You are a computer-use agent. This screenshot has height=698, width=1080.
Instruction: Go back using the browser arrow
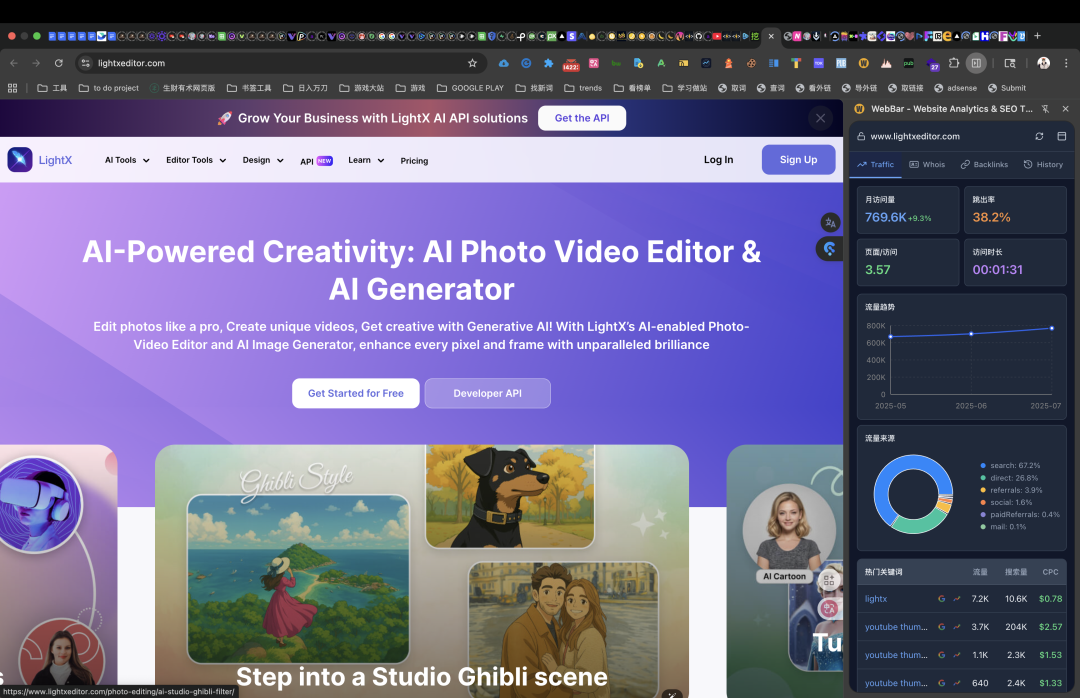[x=14, y=63]
